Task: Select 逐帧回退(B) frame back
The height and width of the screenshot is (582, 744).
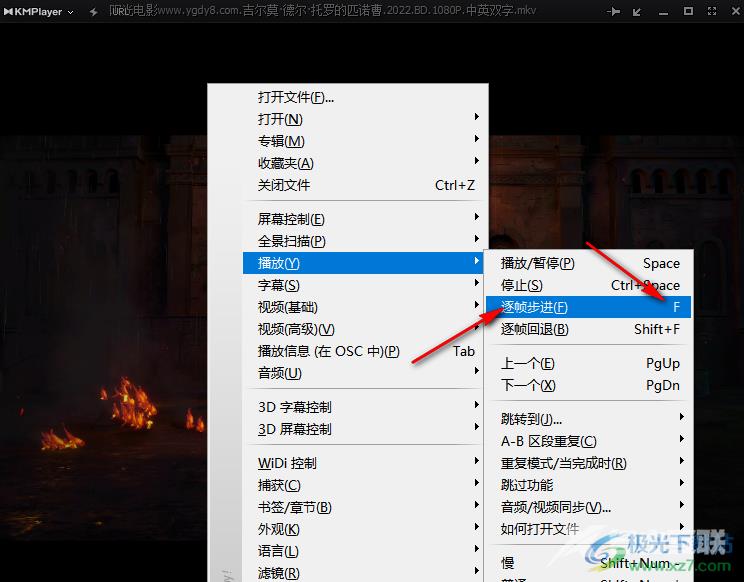Action: click(588, 329)
